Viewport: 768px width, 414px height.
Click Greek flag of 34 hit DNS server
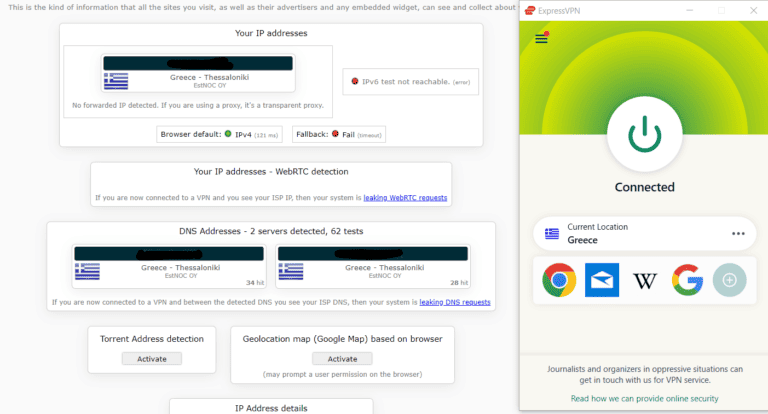(x=87, y=271)
